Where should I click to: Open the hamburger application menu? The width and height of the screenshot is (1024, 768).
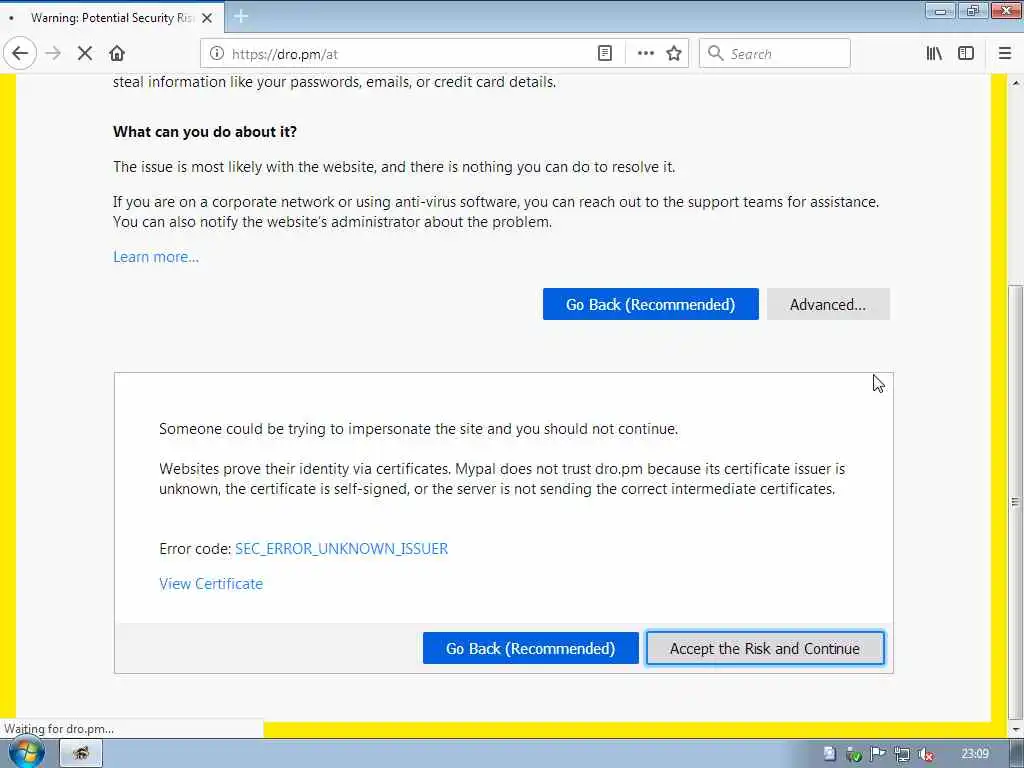coord(1005,54)
